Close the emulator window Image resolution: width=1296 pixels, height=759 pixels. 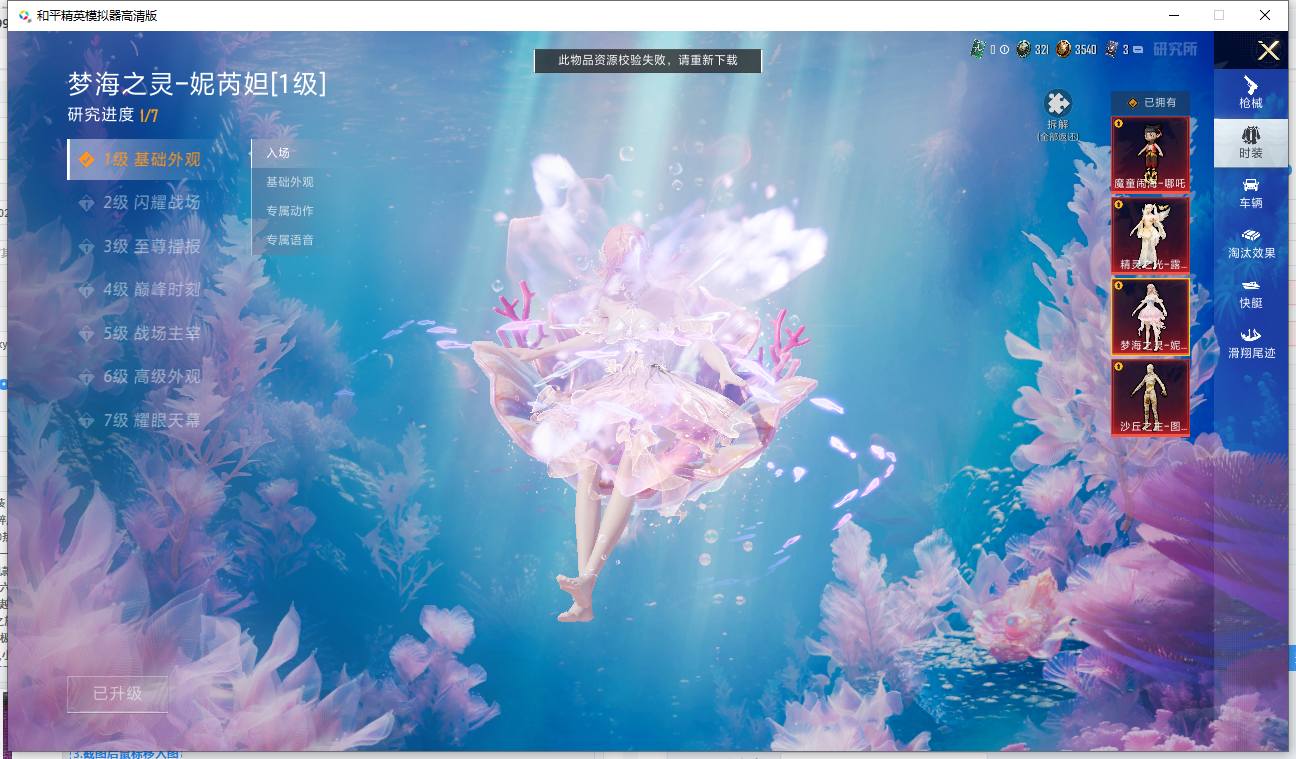pos(1265,15)
